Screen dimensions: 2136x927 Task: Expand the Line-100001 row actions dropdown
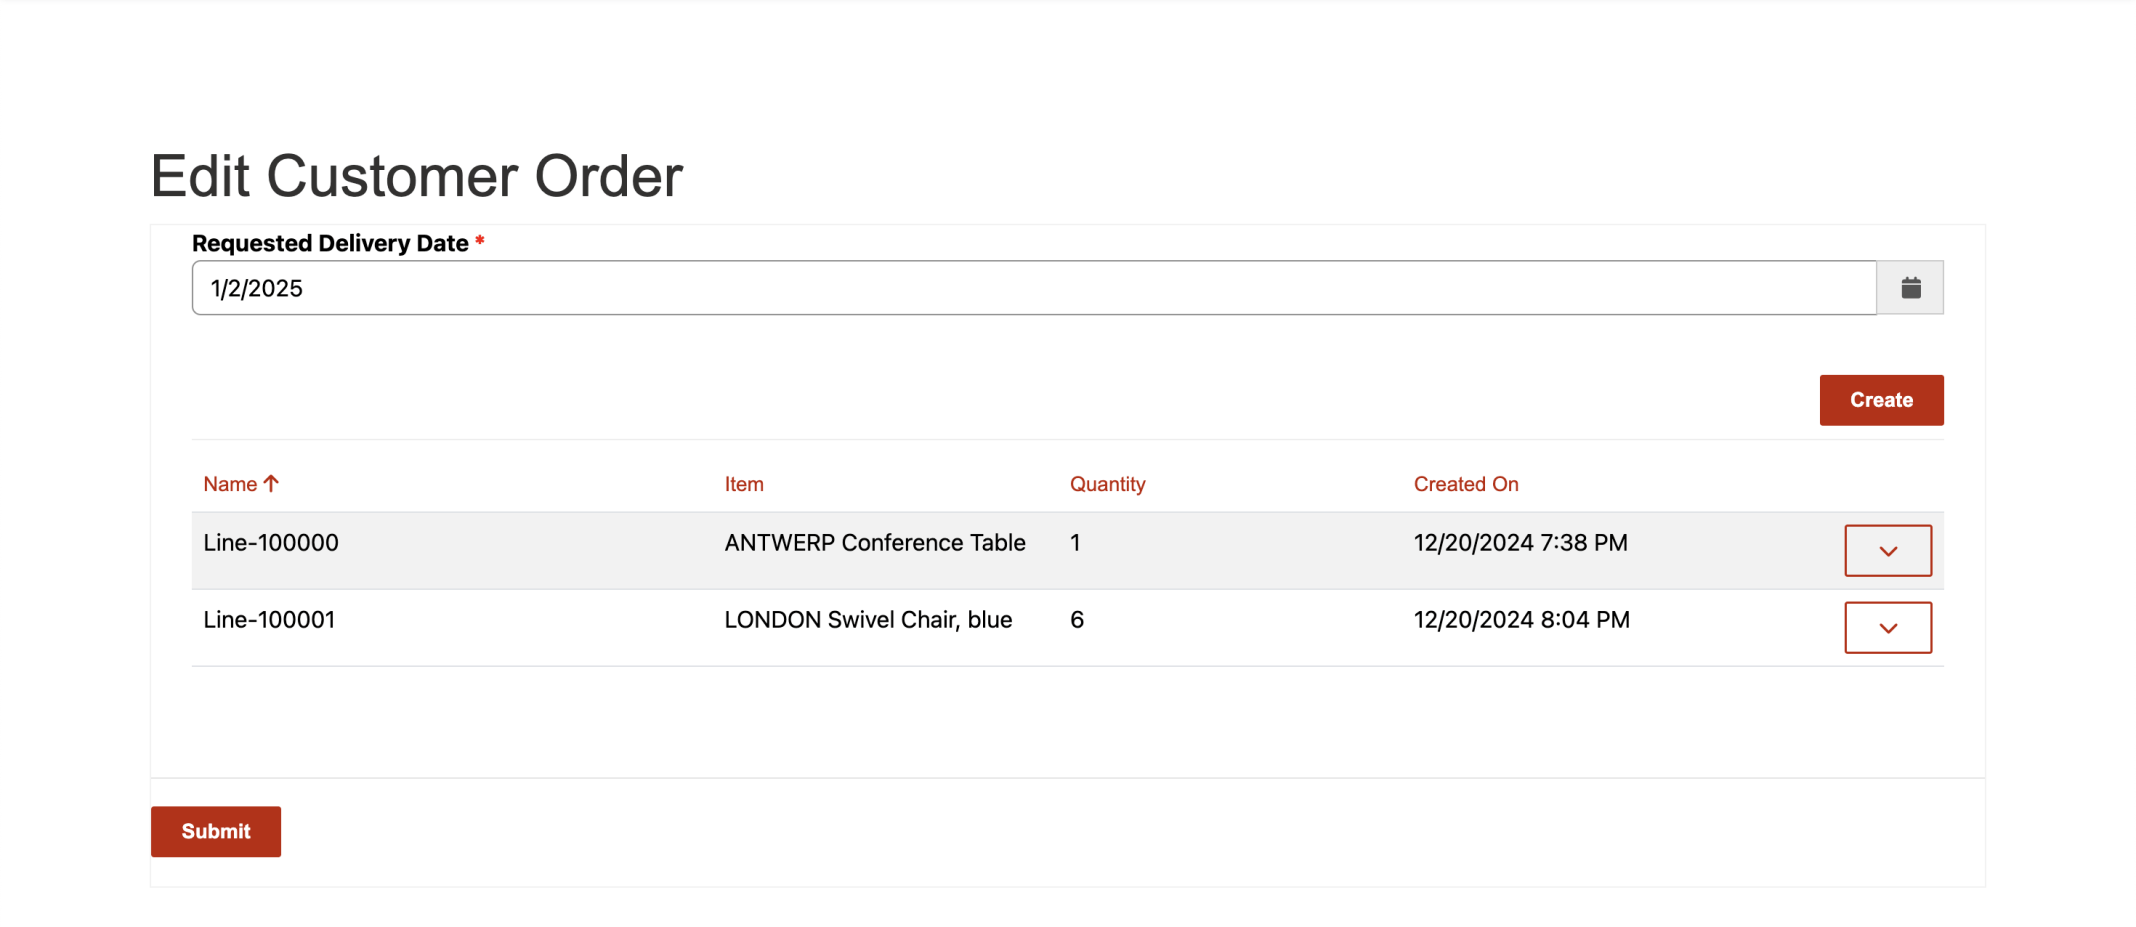tap(1887, 628)
